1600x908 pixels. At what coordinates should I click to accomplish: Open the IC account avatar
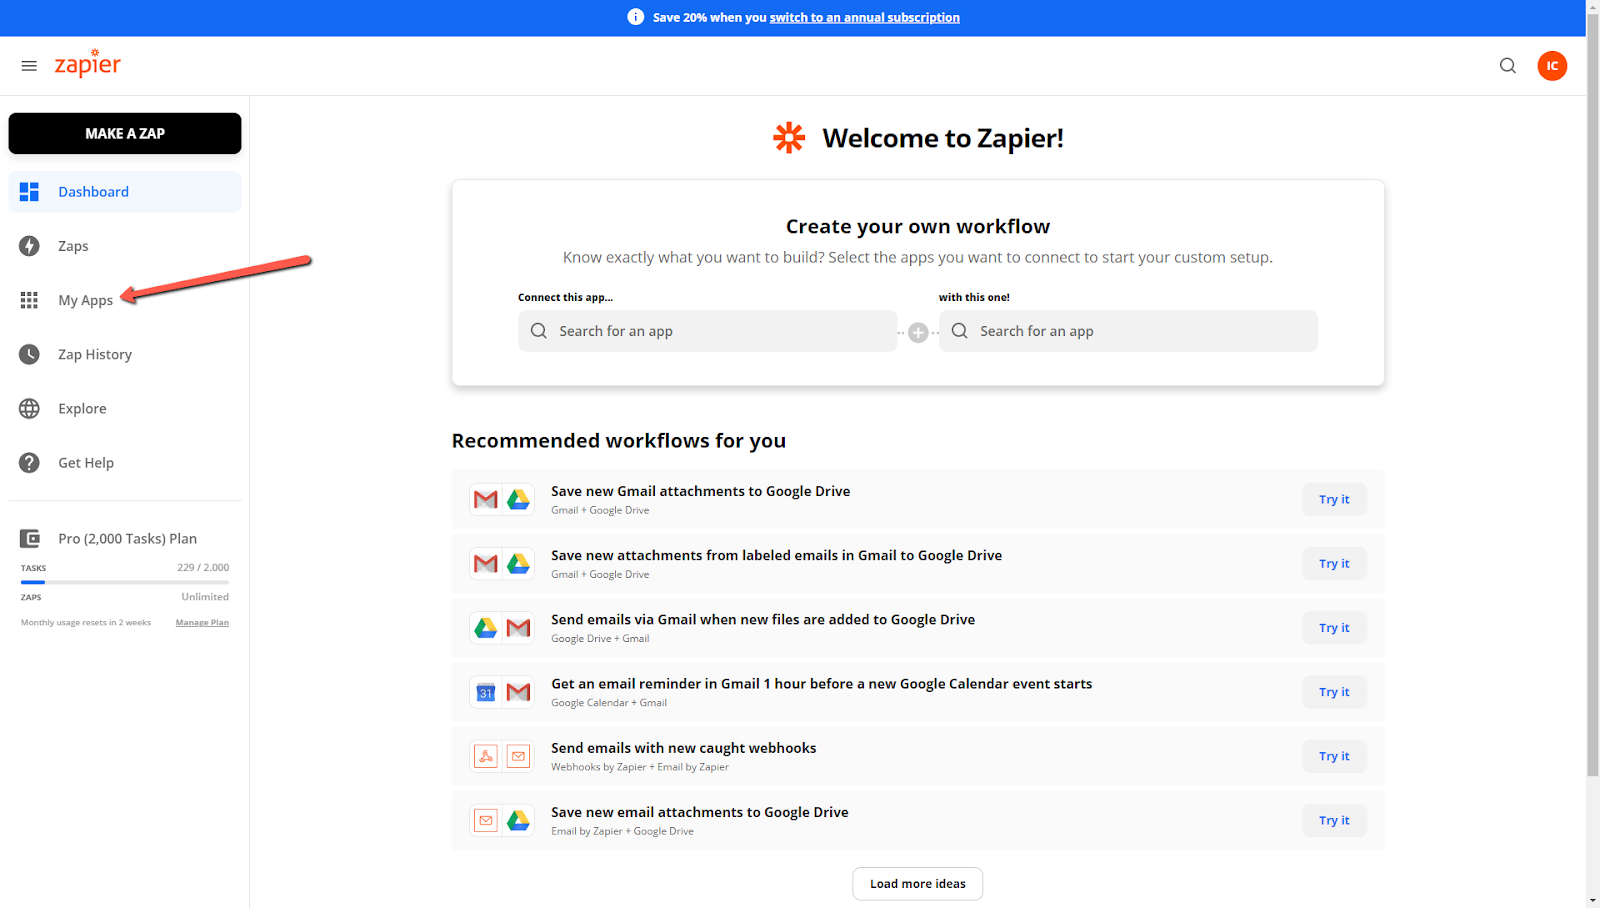point(1552,66)
